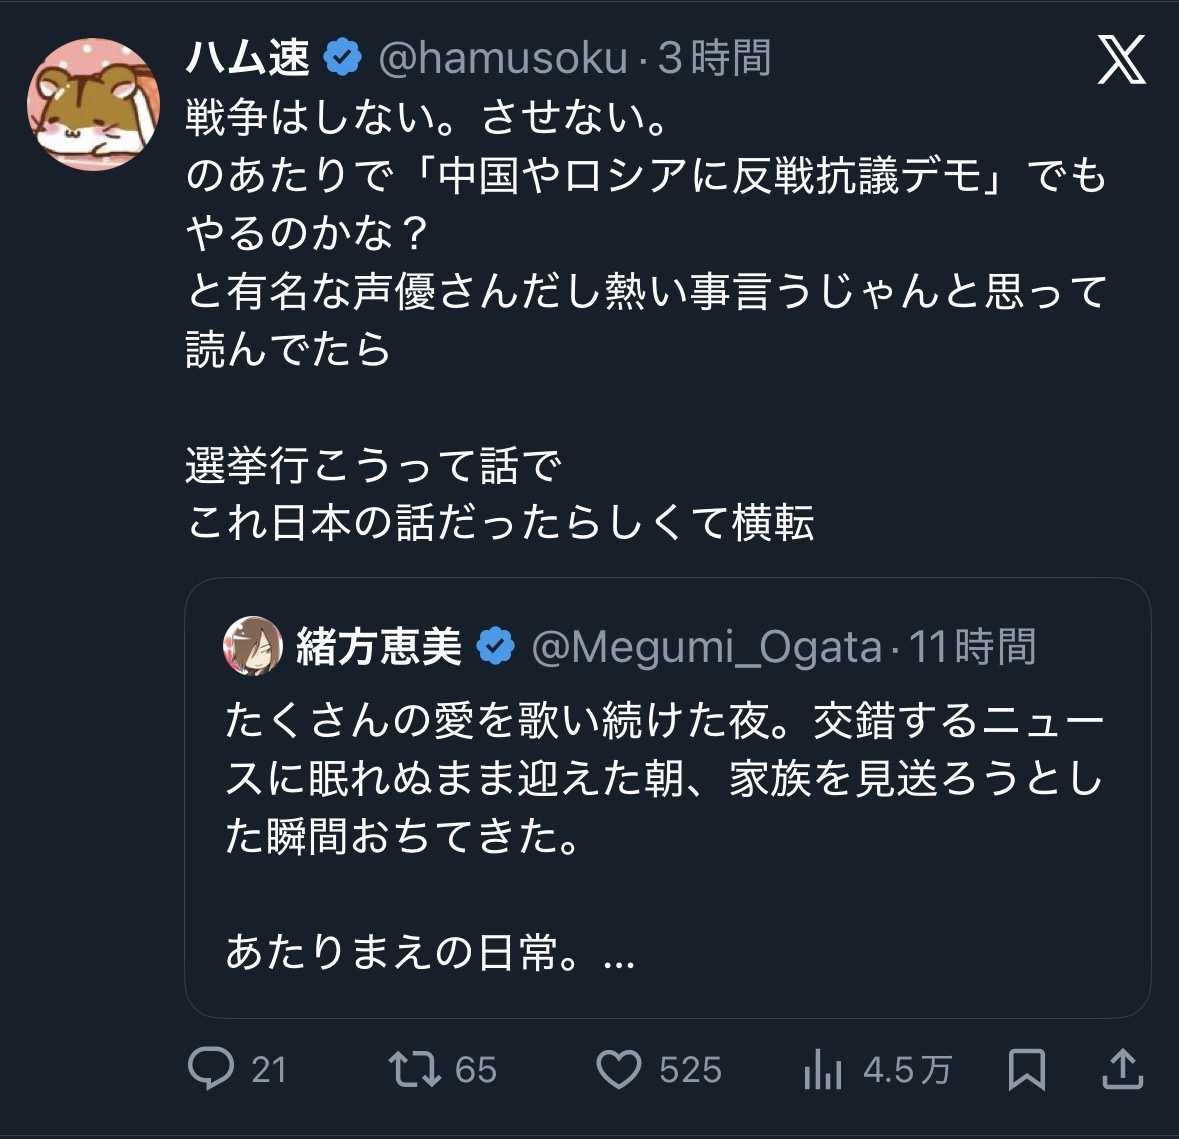The width and height of the screenshot is (1179, 1139).
Task: Open the 11時間 quoted post timestamp
Action: tap(971, 647)
